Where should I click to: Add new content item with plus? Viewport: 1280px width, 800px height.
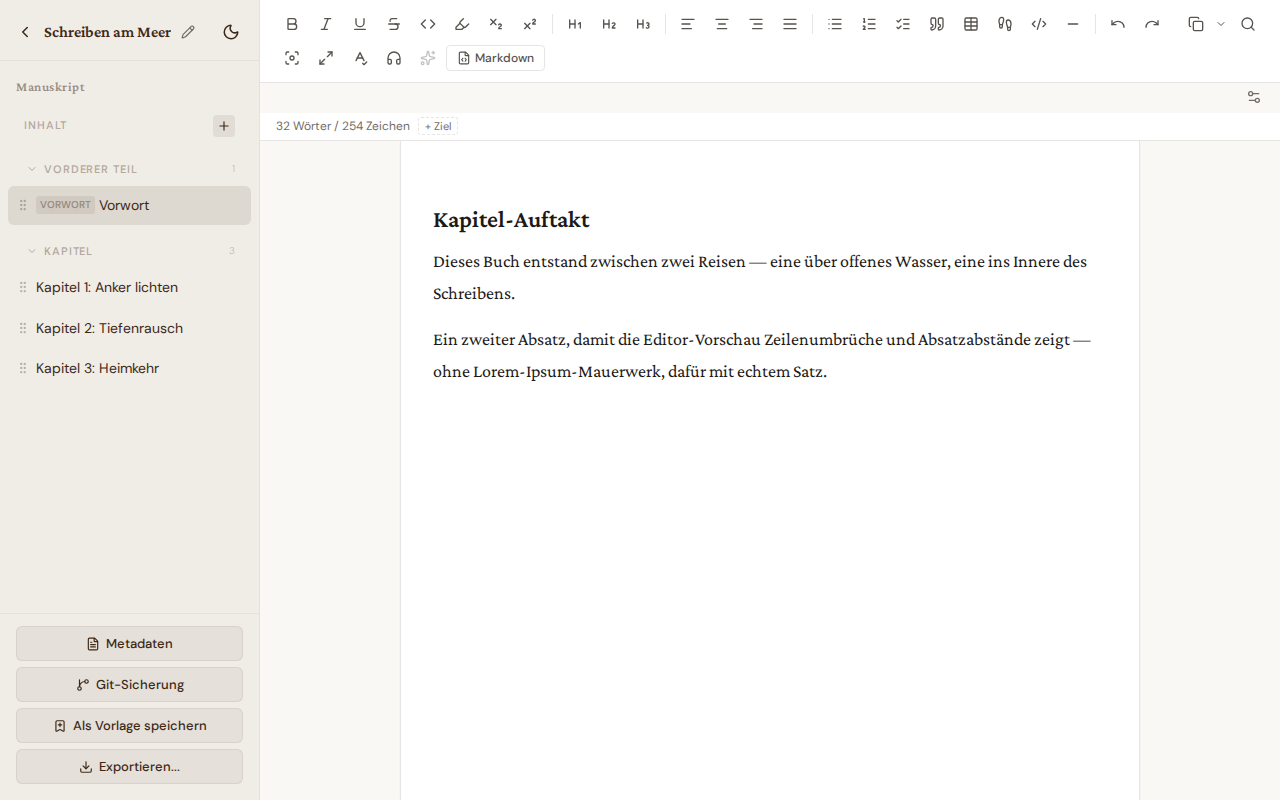pyautogui.click(x=224, y=126)
